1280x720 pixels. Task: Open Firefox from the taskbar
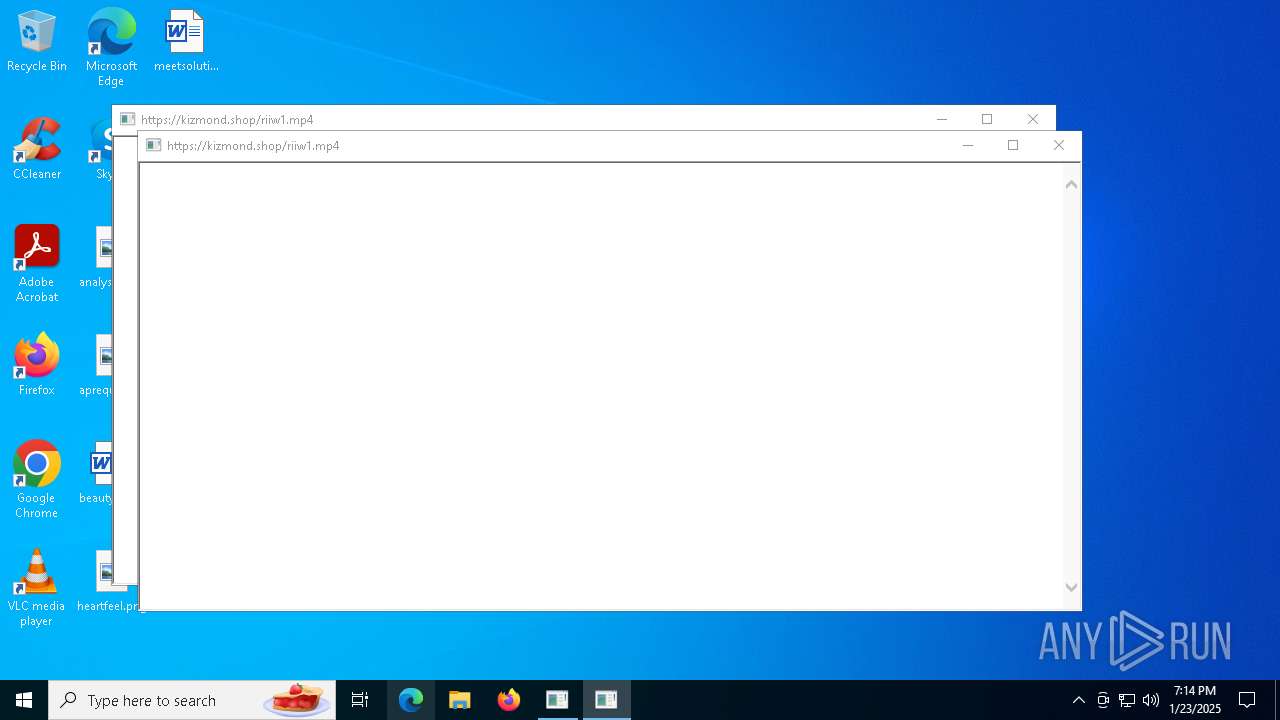click(x=509, y=700)
